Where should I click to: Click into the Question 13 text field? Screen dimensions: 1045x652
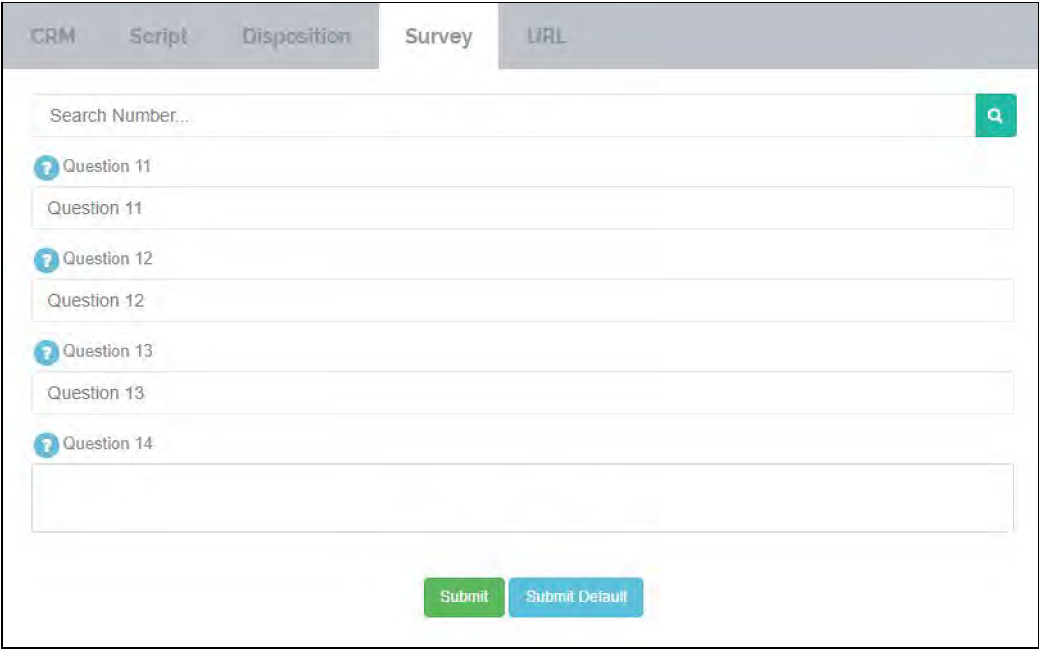click(522, 393)
